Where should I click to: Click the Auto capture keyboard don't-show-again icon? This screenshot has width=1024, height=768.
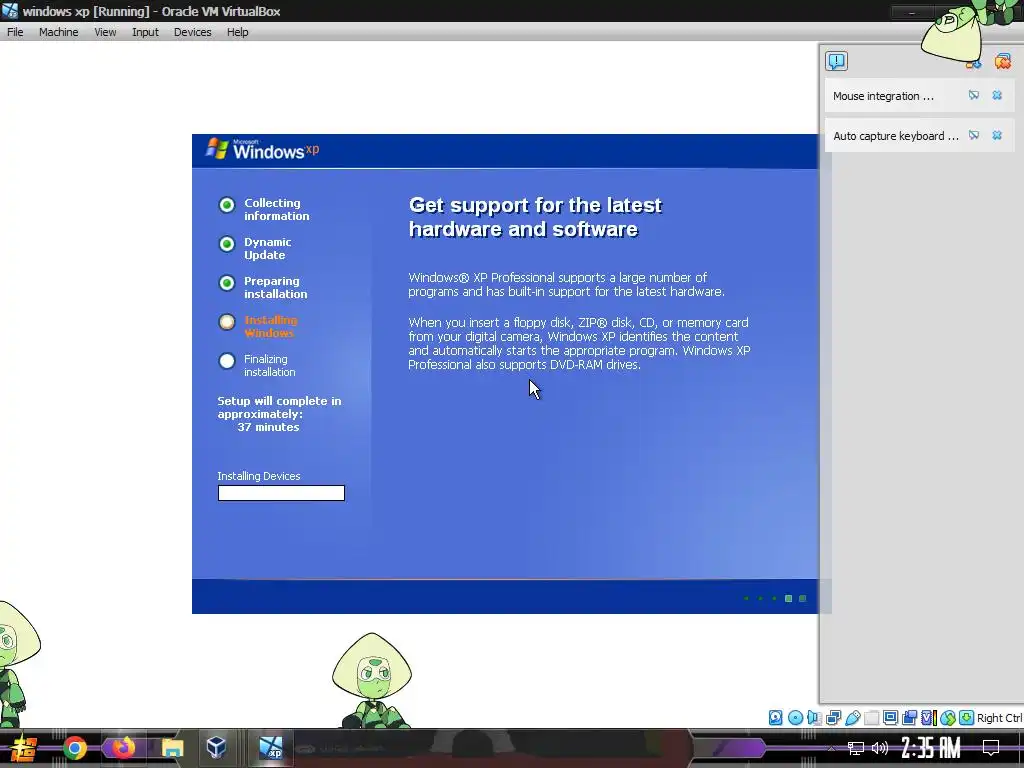[974, 135]
